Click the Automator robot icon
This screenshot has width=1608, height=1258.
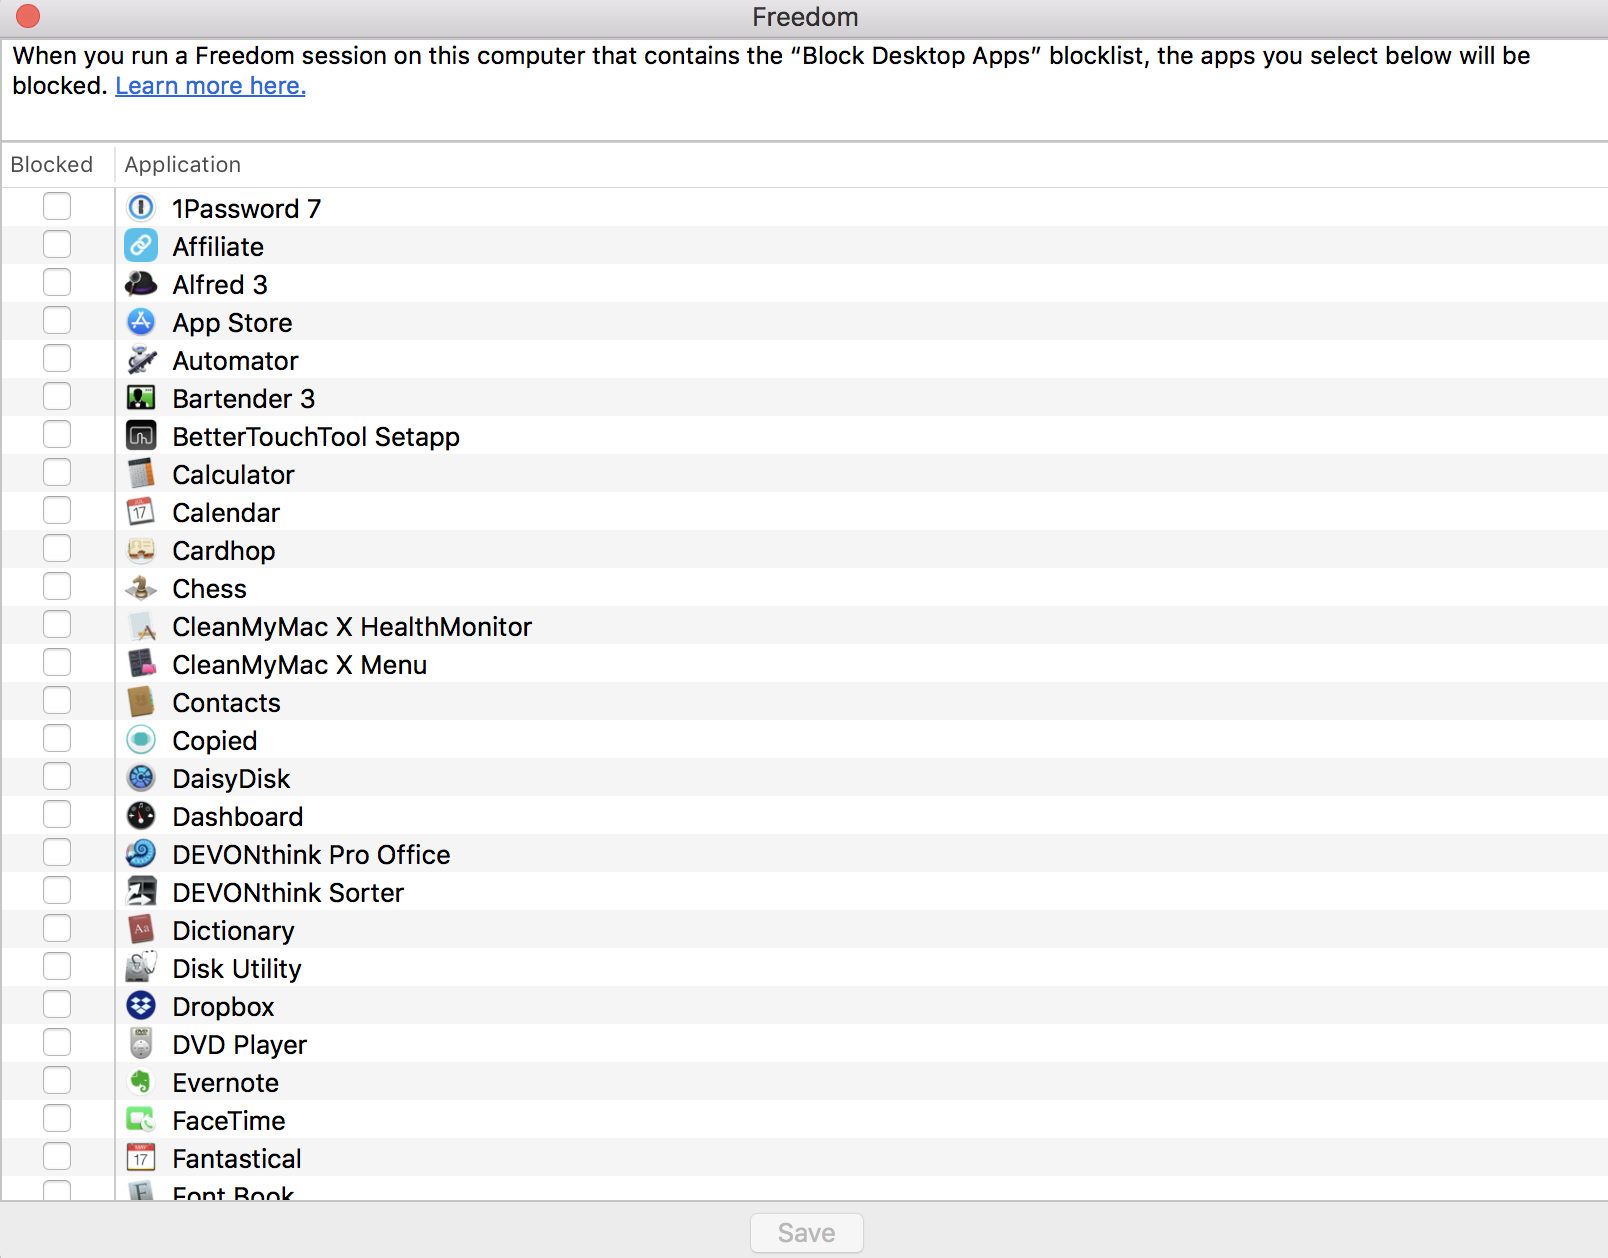[x=141, y=359]
